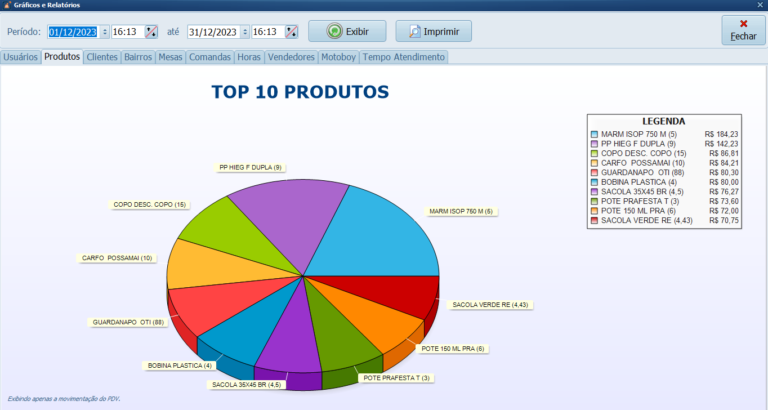Click the 'LEGENDA' heading
This screenshot has width=768, height=410.
[x=664, y=121]
